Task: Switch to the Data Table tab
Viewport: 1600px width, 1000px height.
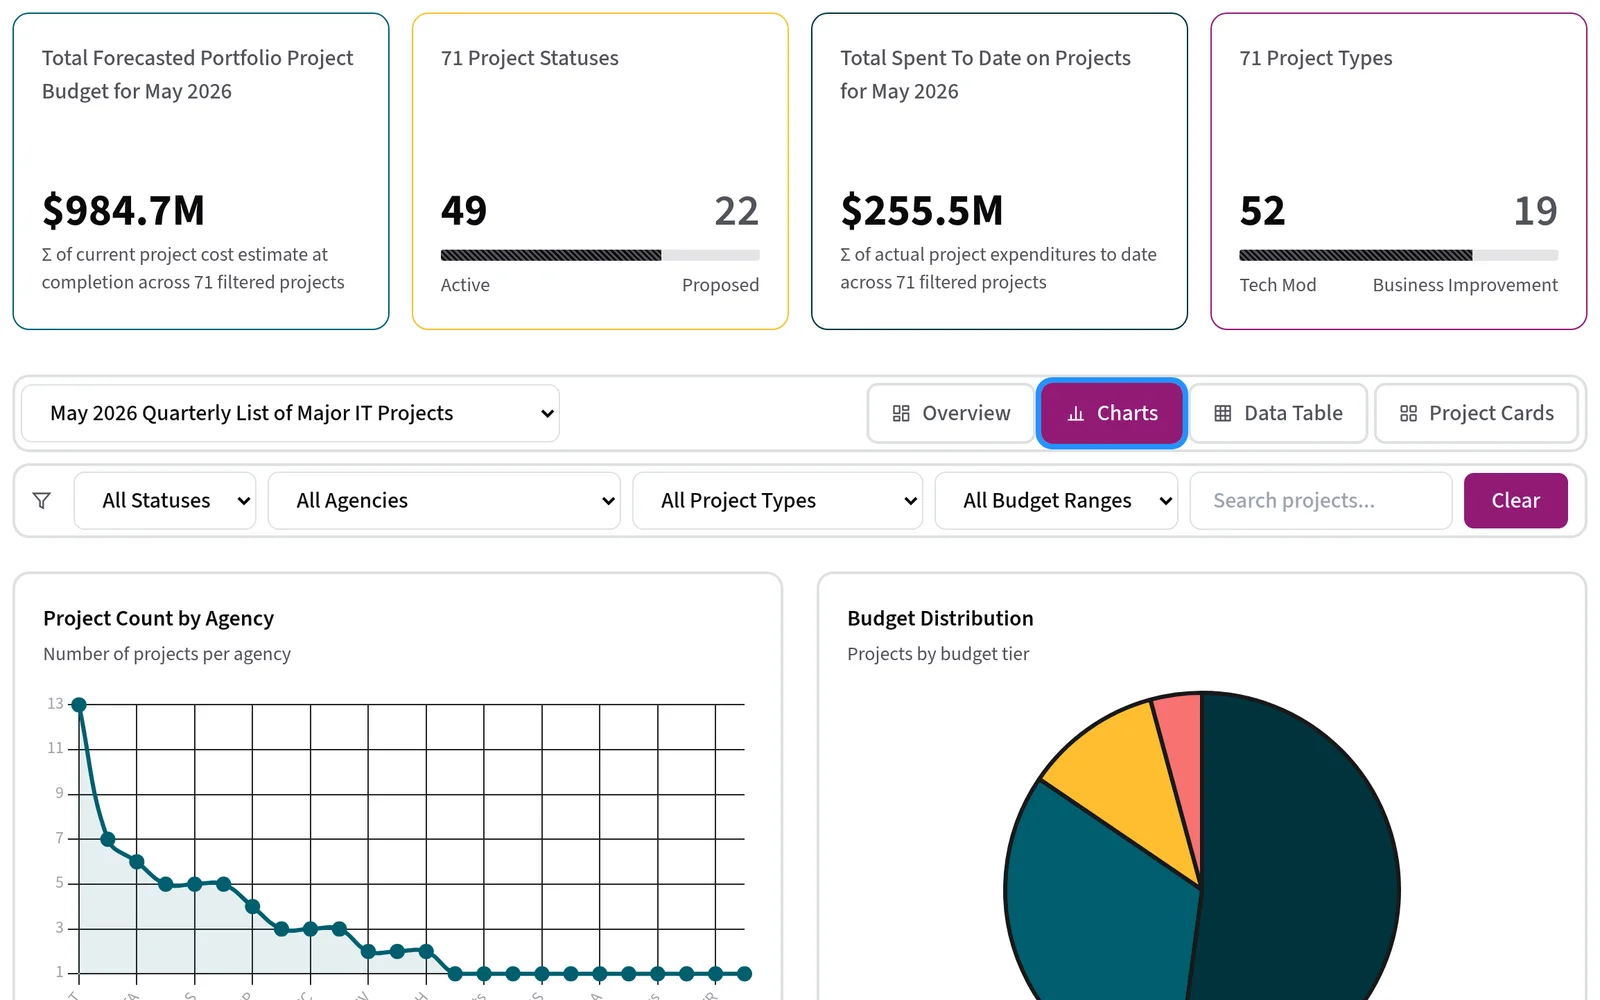Action: (1278, 414)
